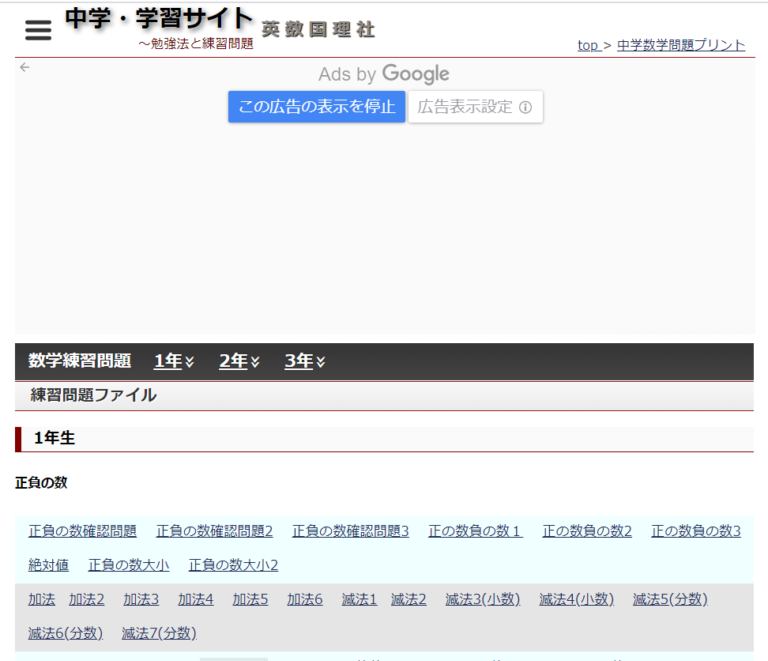Click the info icon on 広告表示設定

tap(525, 107)
